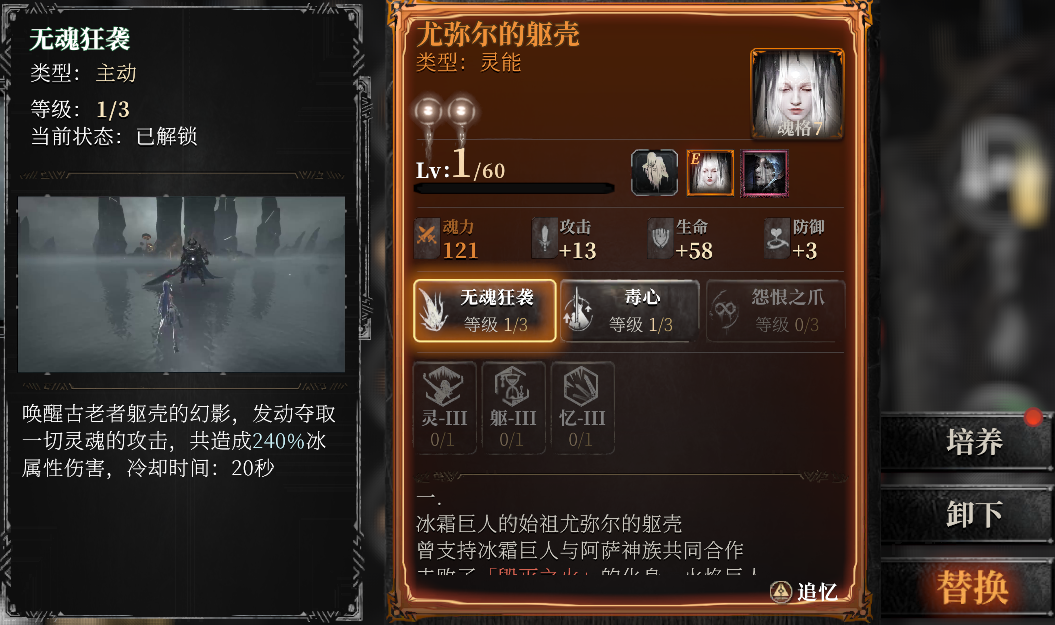1055x625 pixels.
Task: Click the large 魂格7 portrait
Action: [x=797, y=94]
